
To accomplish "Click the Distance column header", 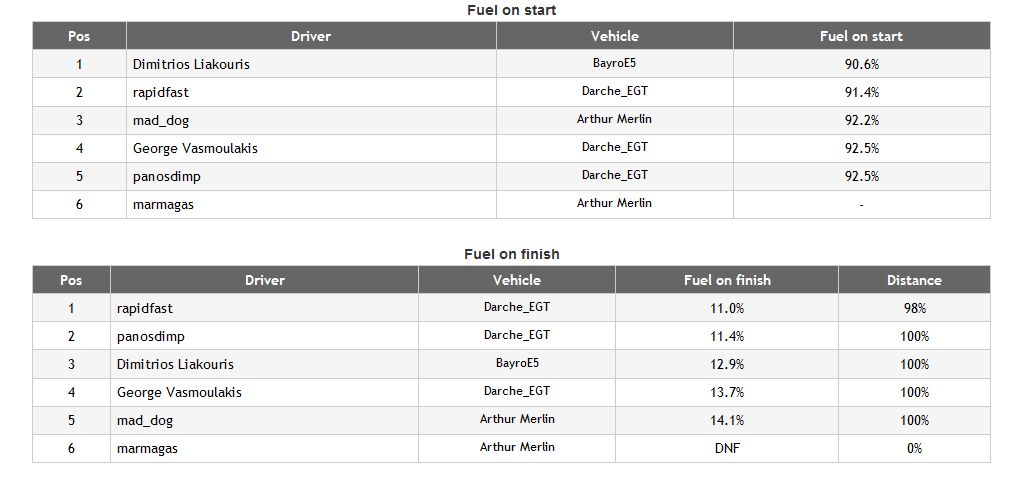I will 914,280.
